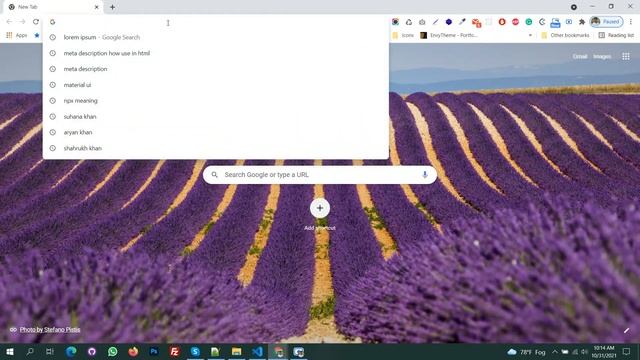Viewport: 640px width, 360px height.
Task: Pick the shahrukh khan suggestion
Action: pyautogui.click(x=216, y=148)
